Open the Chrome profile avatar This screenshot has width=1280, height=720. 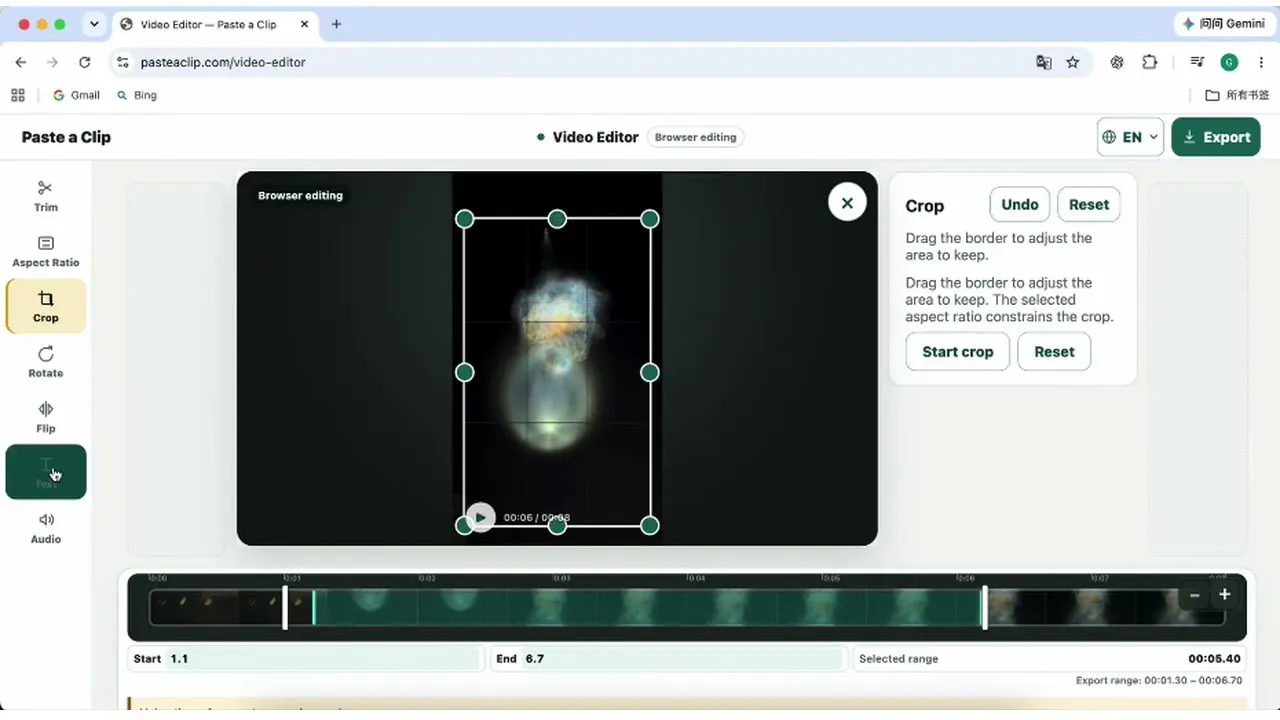tap(1229, 62)
